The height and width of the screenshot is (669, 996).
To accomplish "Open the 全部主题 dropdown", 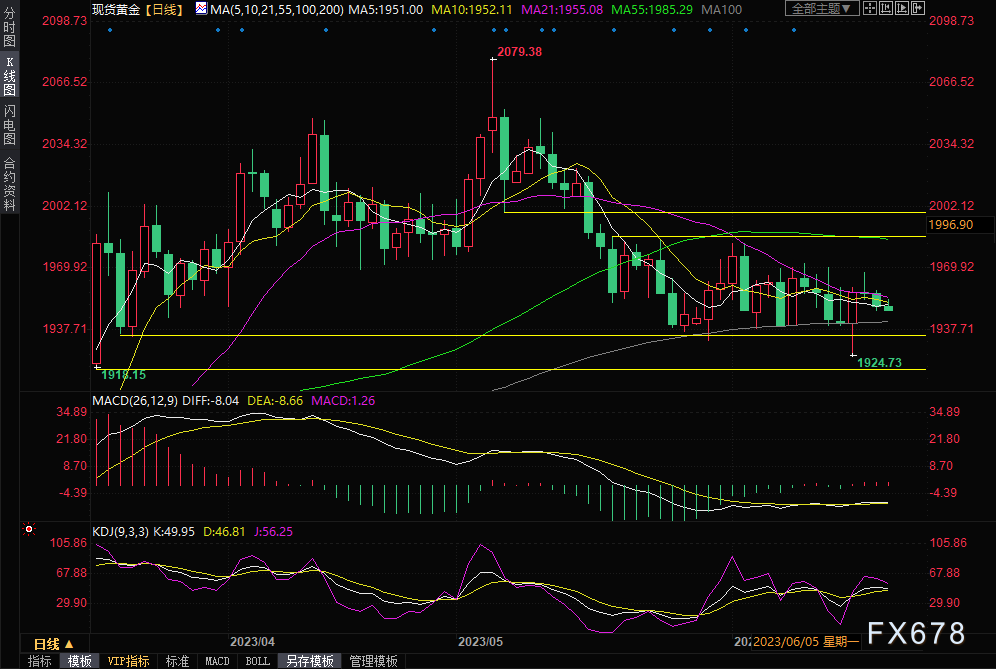I will tap(822, 9).
